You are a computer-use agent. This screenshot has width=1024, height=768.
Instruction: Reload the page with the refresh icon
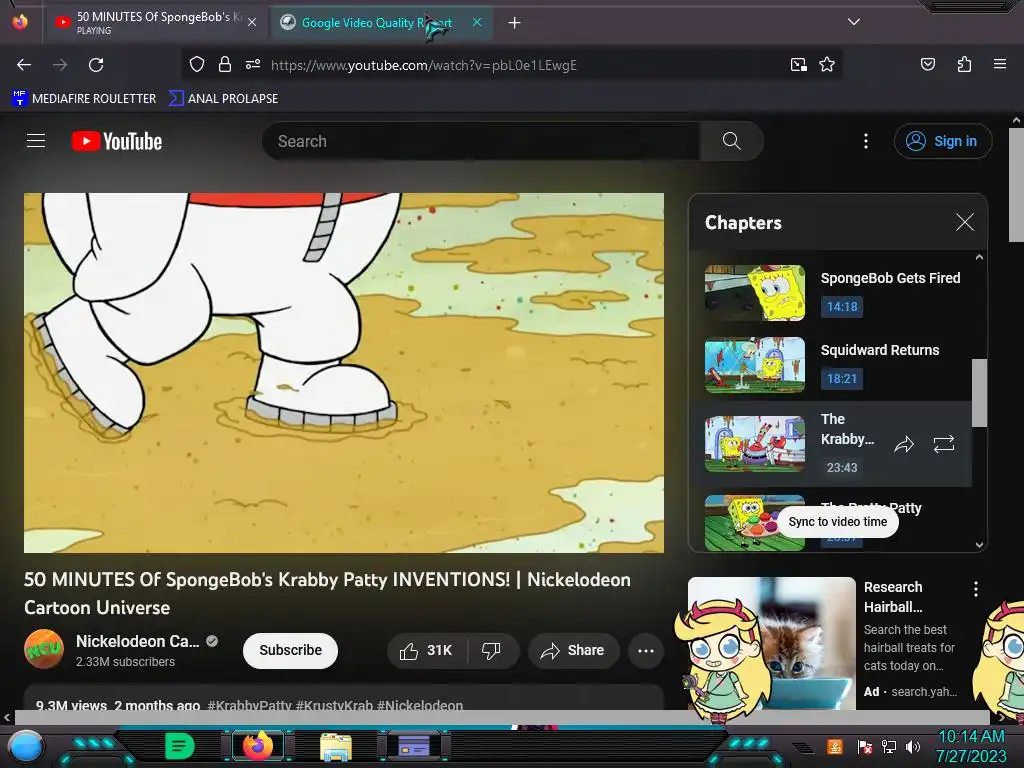pos(96,65)
